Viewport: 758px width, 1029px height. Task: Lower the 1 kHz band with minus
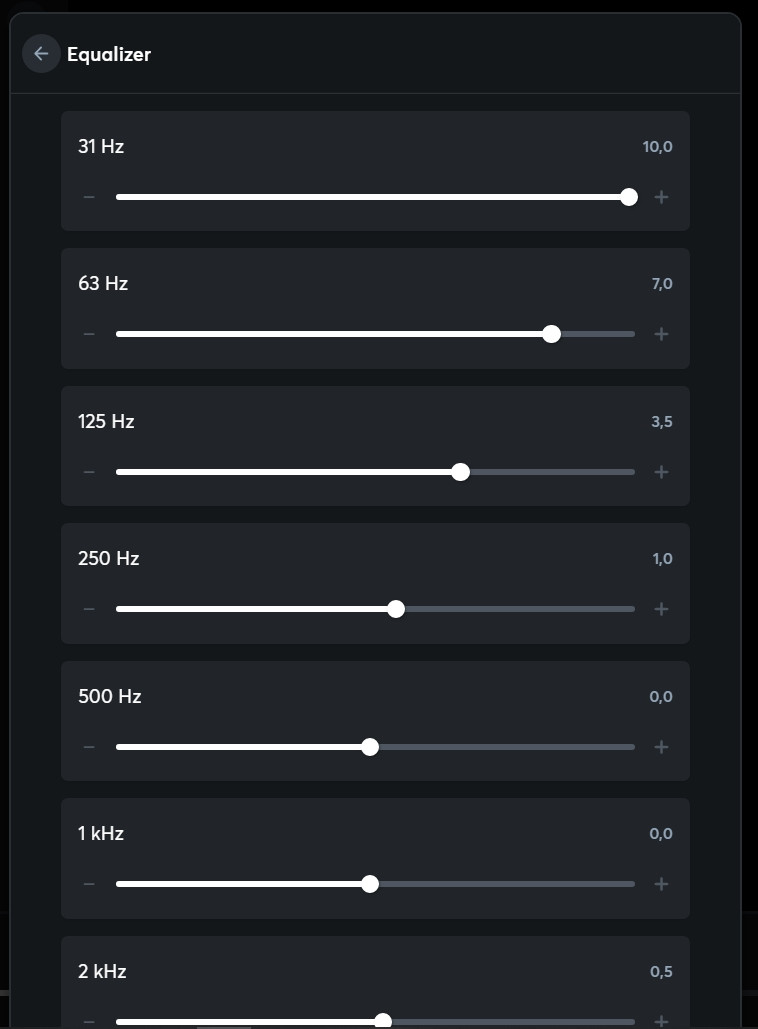pos(89,884)
